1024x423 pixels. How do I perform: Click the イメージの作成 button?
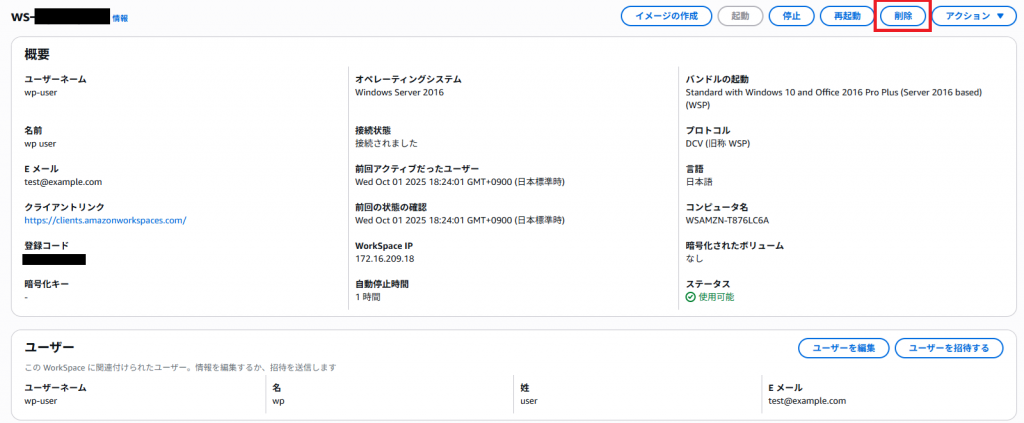[x=666, y=16]
